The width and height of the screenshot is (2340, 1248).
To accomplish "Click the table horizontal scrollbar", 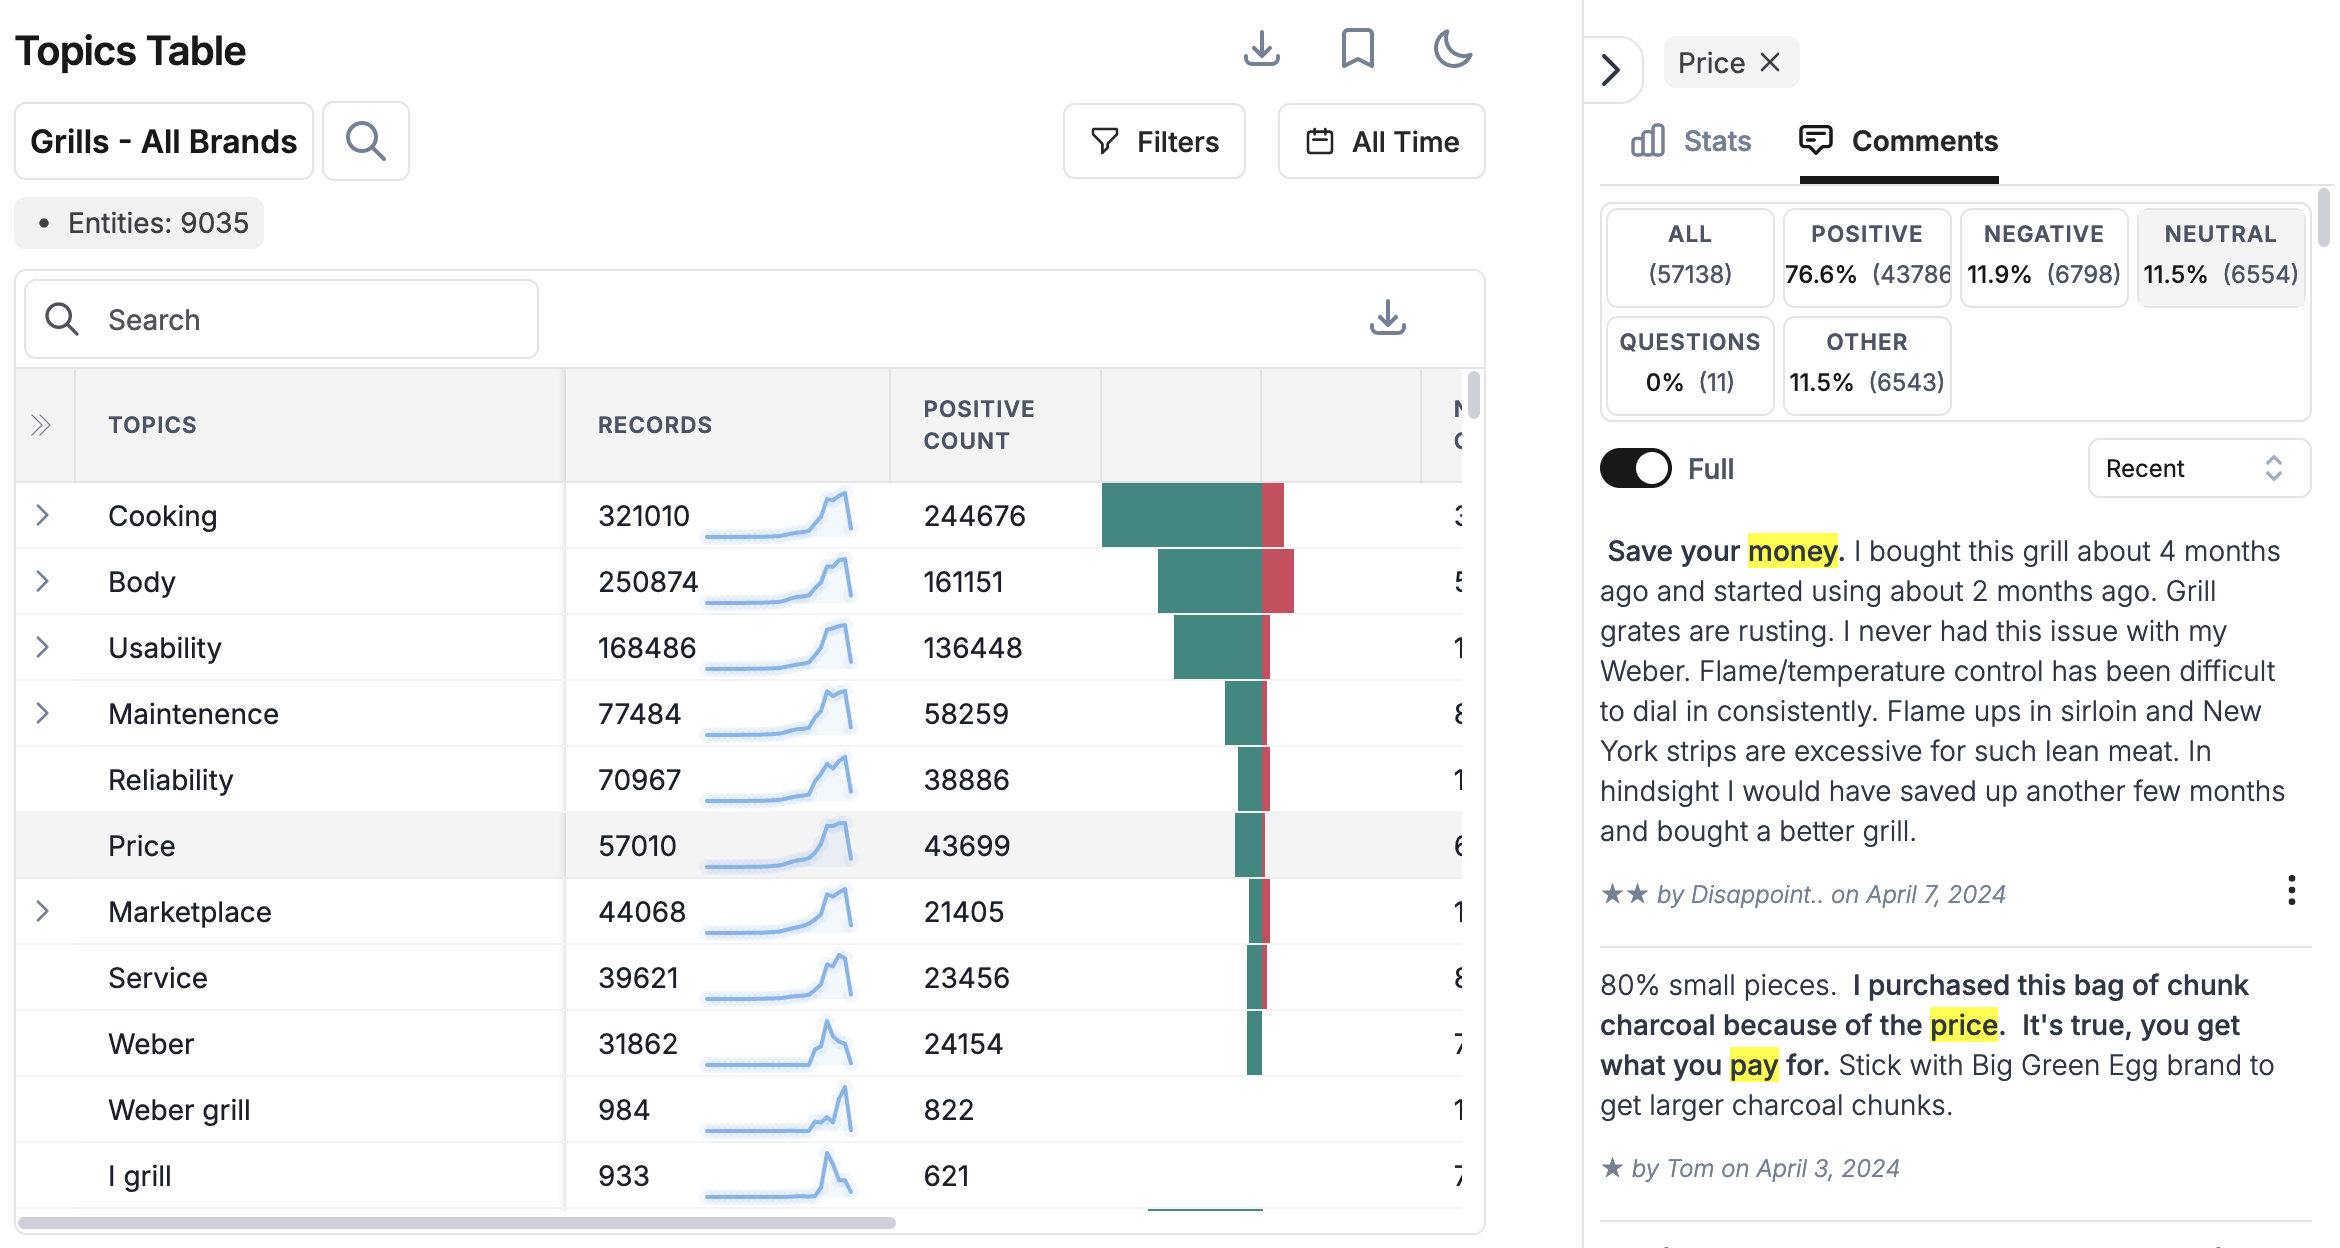I will point(456,1222).
